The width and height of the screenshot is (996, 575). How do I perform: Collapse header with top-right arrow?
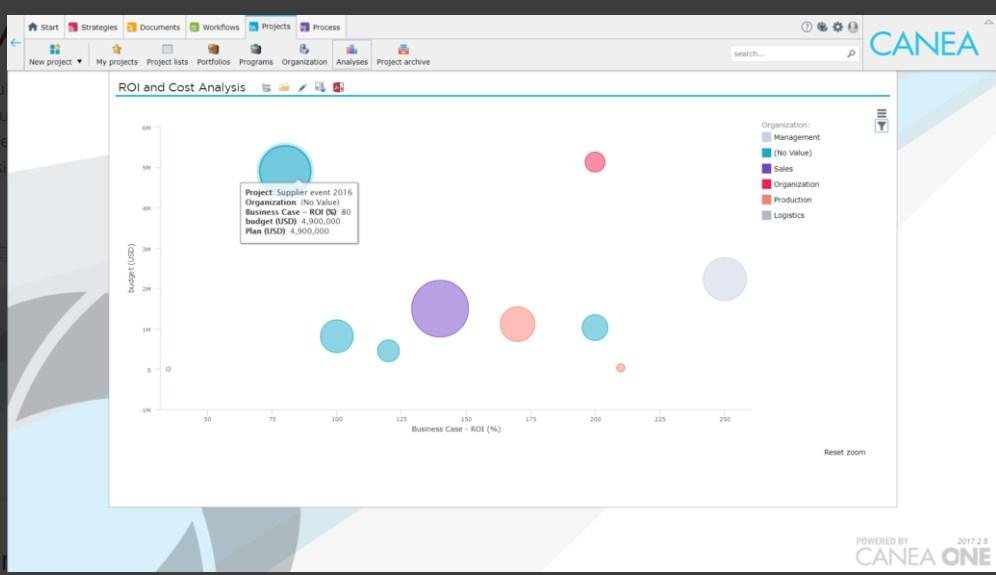(988, 22)
